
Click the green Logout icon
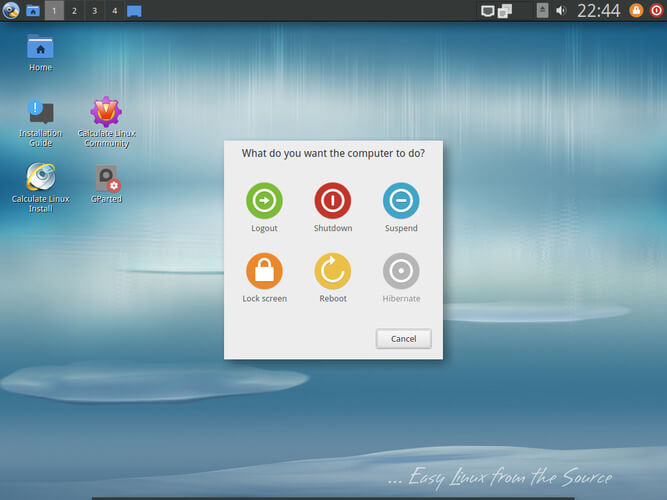click(x=264, y=200)
